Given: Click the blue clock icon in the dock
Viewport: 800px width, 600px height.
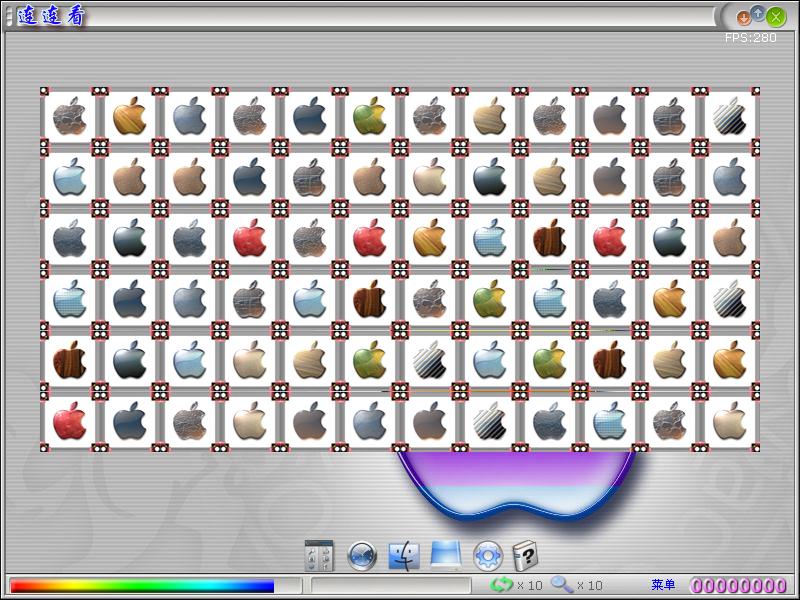Looking at the screenshot, I should (x=362, y=556).
